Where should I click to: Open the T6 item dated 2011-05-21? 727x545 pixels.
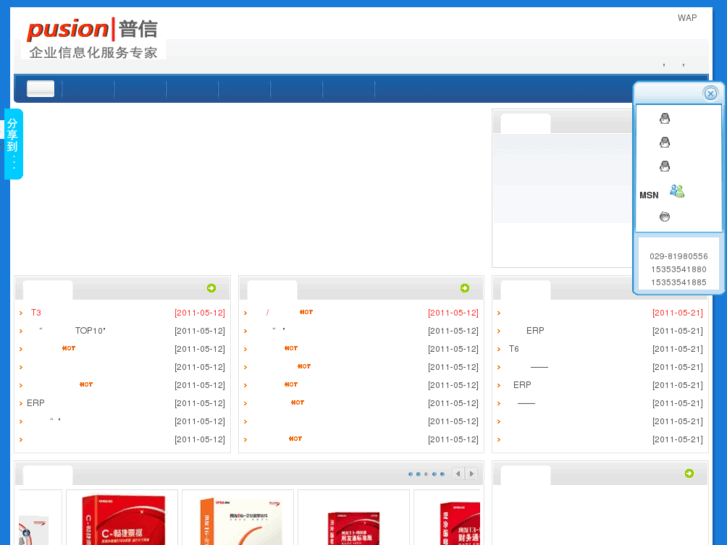tap(514, 349)
